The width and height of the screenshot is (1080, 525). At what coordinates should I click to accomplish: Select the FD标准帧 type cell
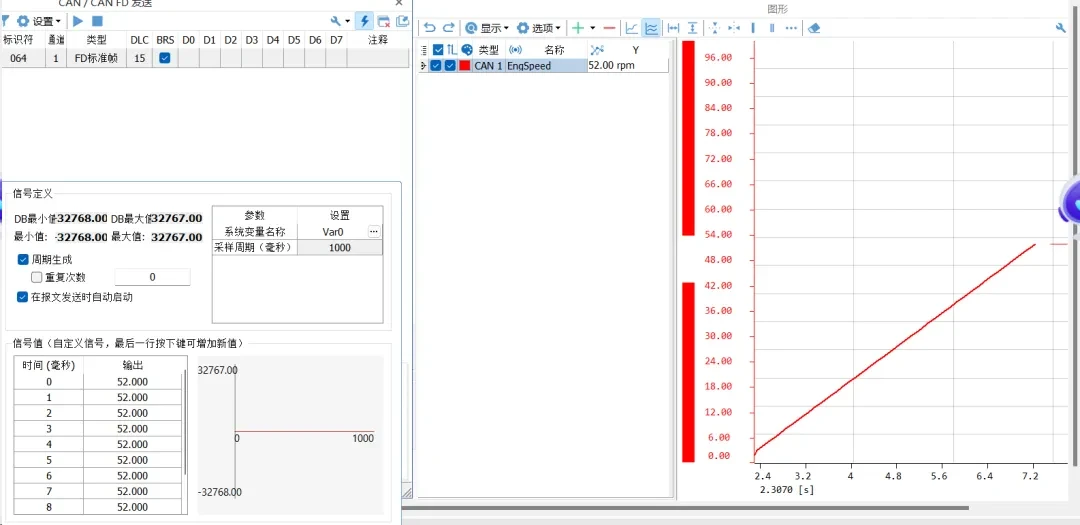tap(96, 59)
